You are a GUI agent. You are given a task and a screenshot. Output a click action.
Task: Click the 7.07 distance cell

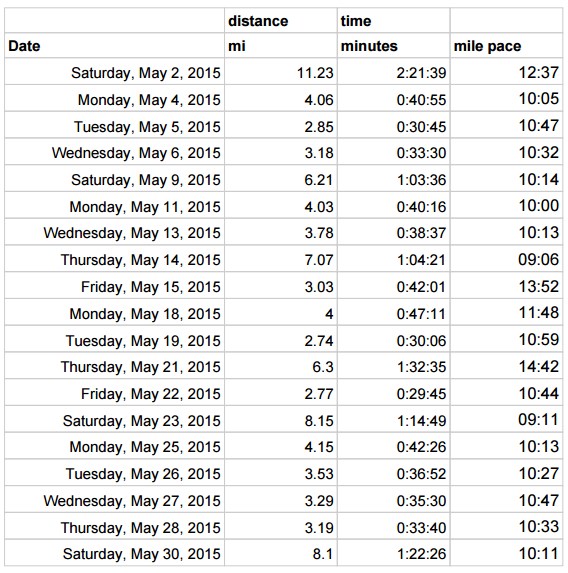281,259
